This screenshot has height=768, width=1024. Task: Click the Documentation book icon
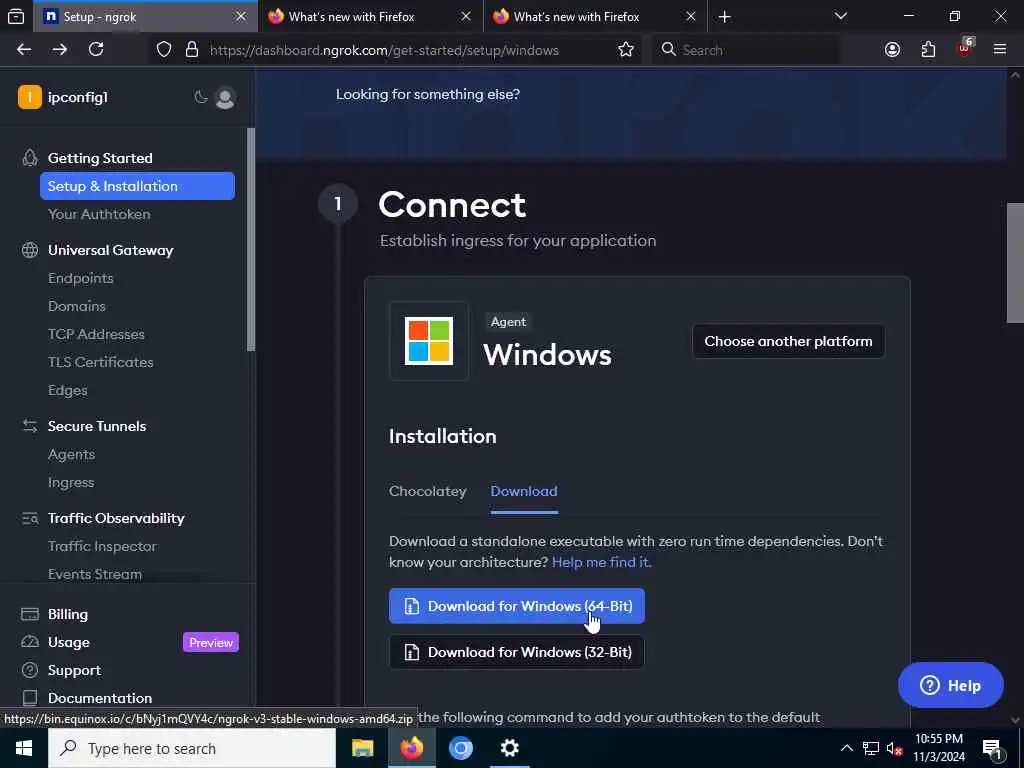coord(30,697)
